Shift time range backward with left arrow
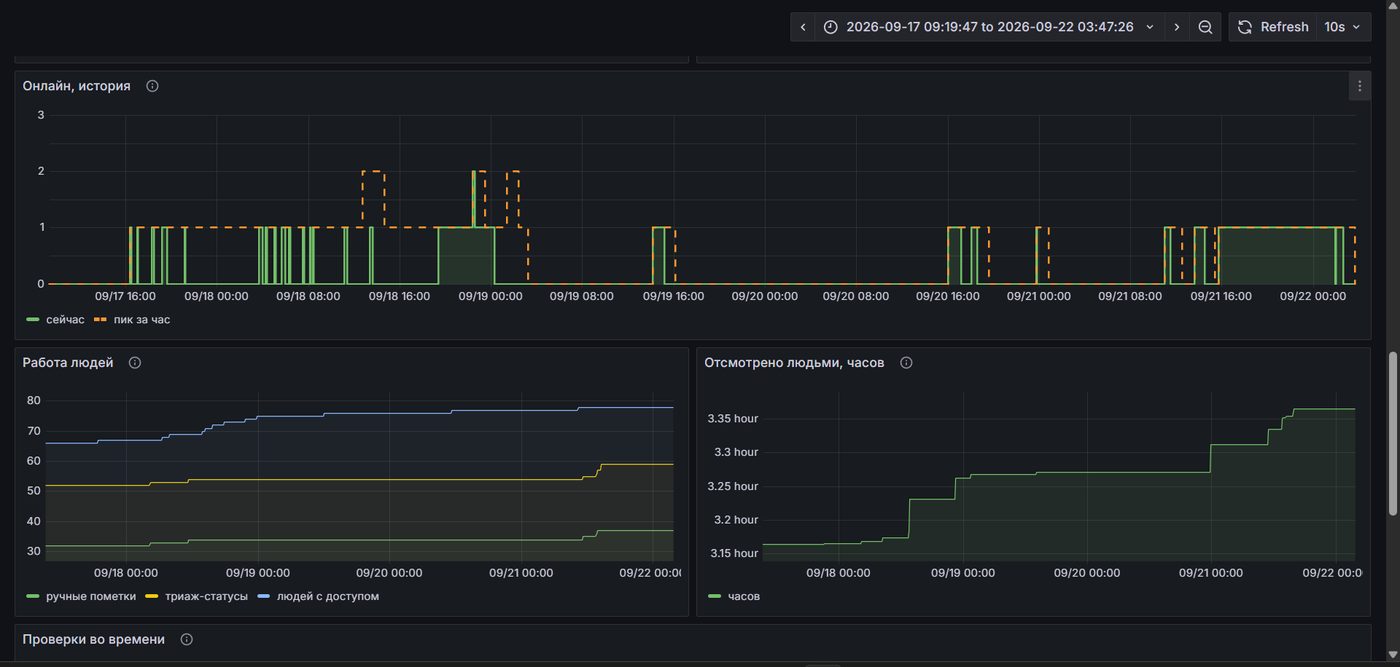1400x667 pixels. pos(803,27)
